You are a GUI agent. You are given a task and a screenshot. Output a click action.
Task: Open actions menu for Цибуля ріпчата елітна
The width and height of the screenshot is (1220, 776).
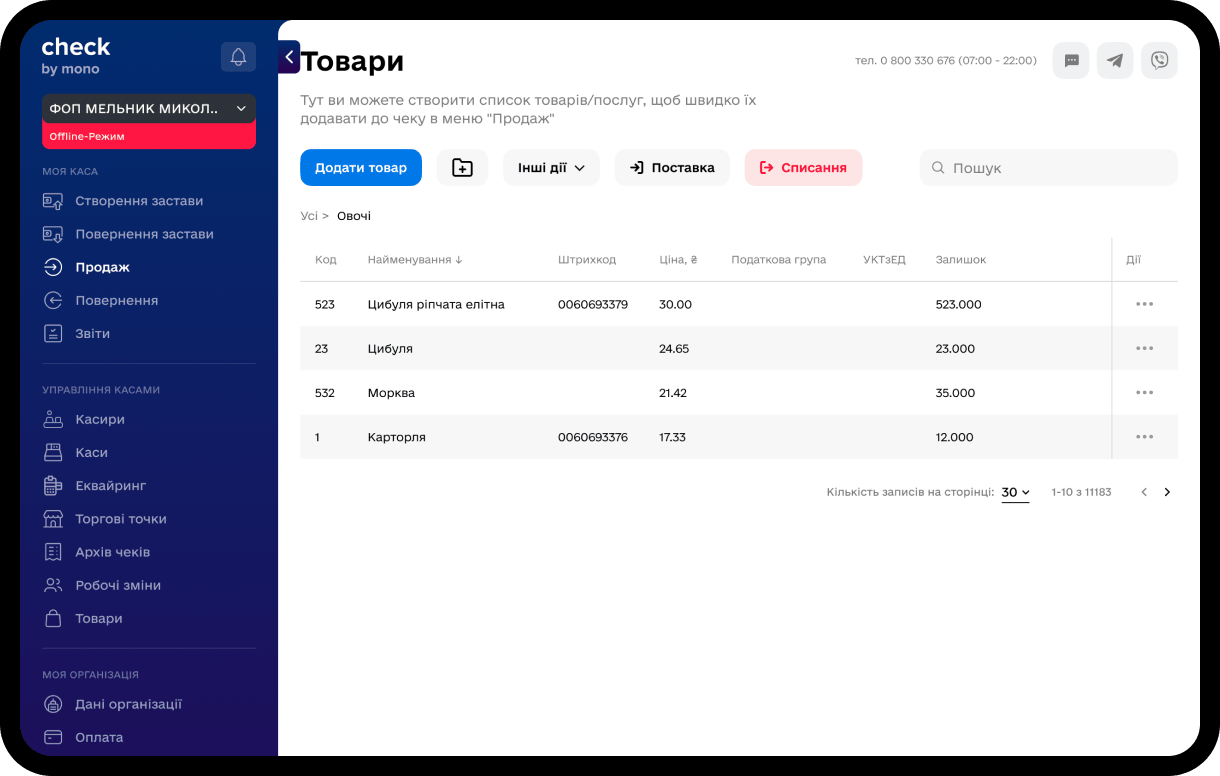[x=1144, y=304]
